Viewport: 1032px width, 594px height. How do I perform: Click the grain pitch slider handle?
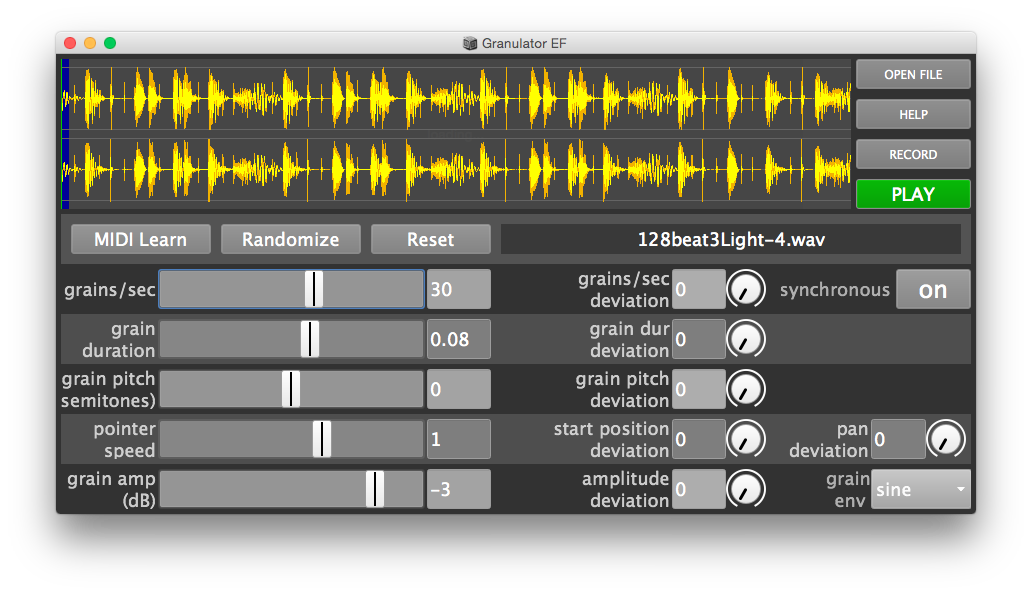[291, 389]
